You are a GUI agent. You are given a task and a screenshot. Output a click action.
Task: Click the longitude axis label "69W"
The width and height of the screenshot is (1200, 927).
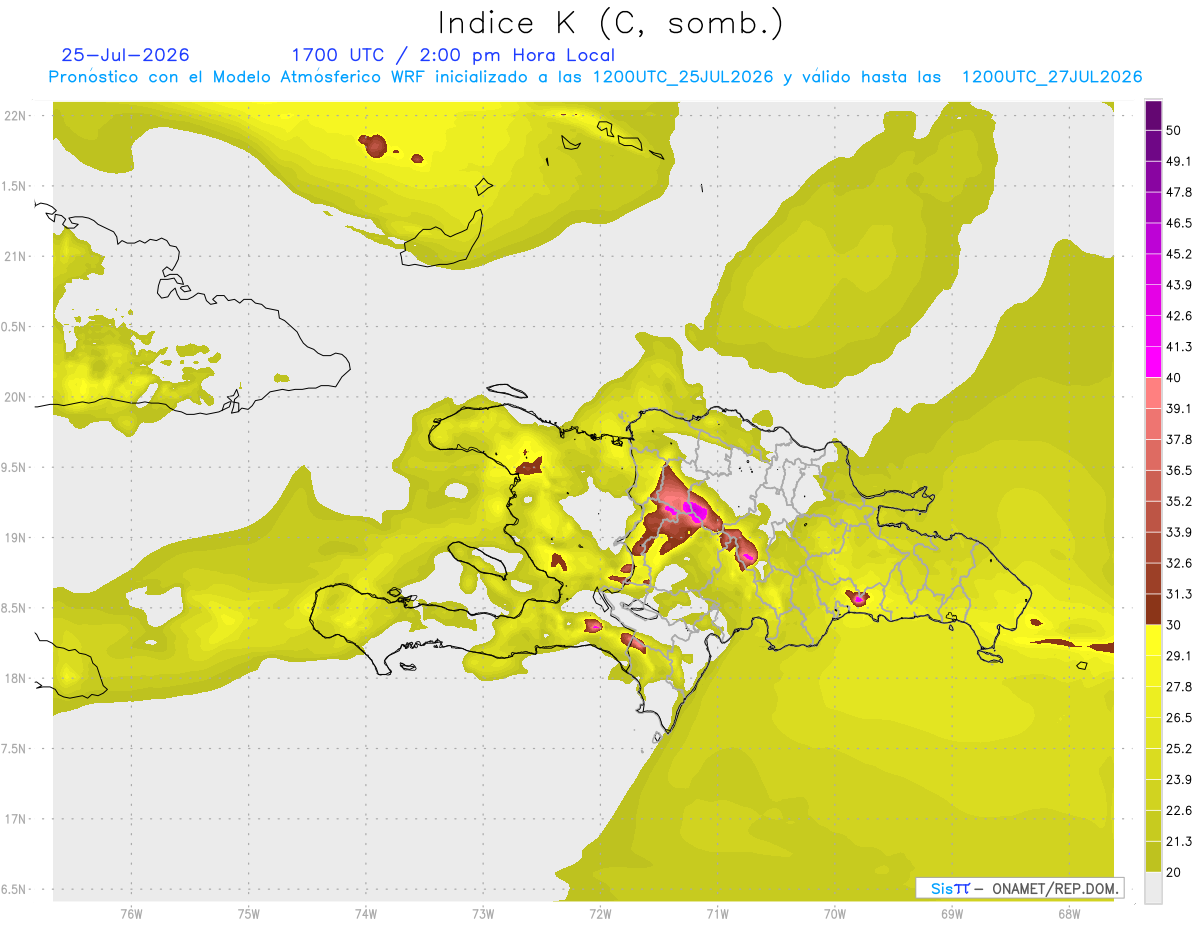coord(951,914)
